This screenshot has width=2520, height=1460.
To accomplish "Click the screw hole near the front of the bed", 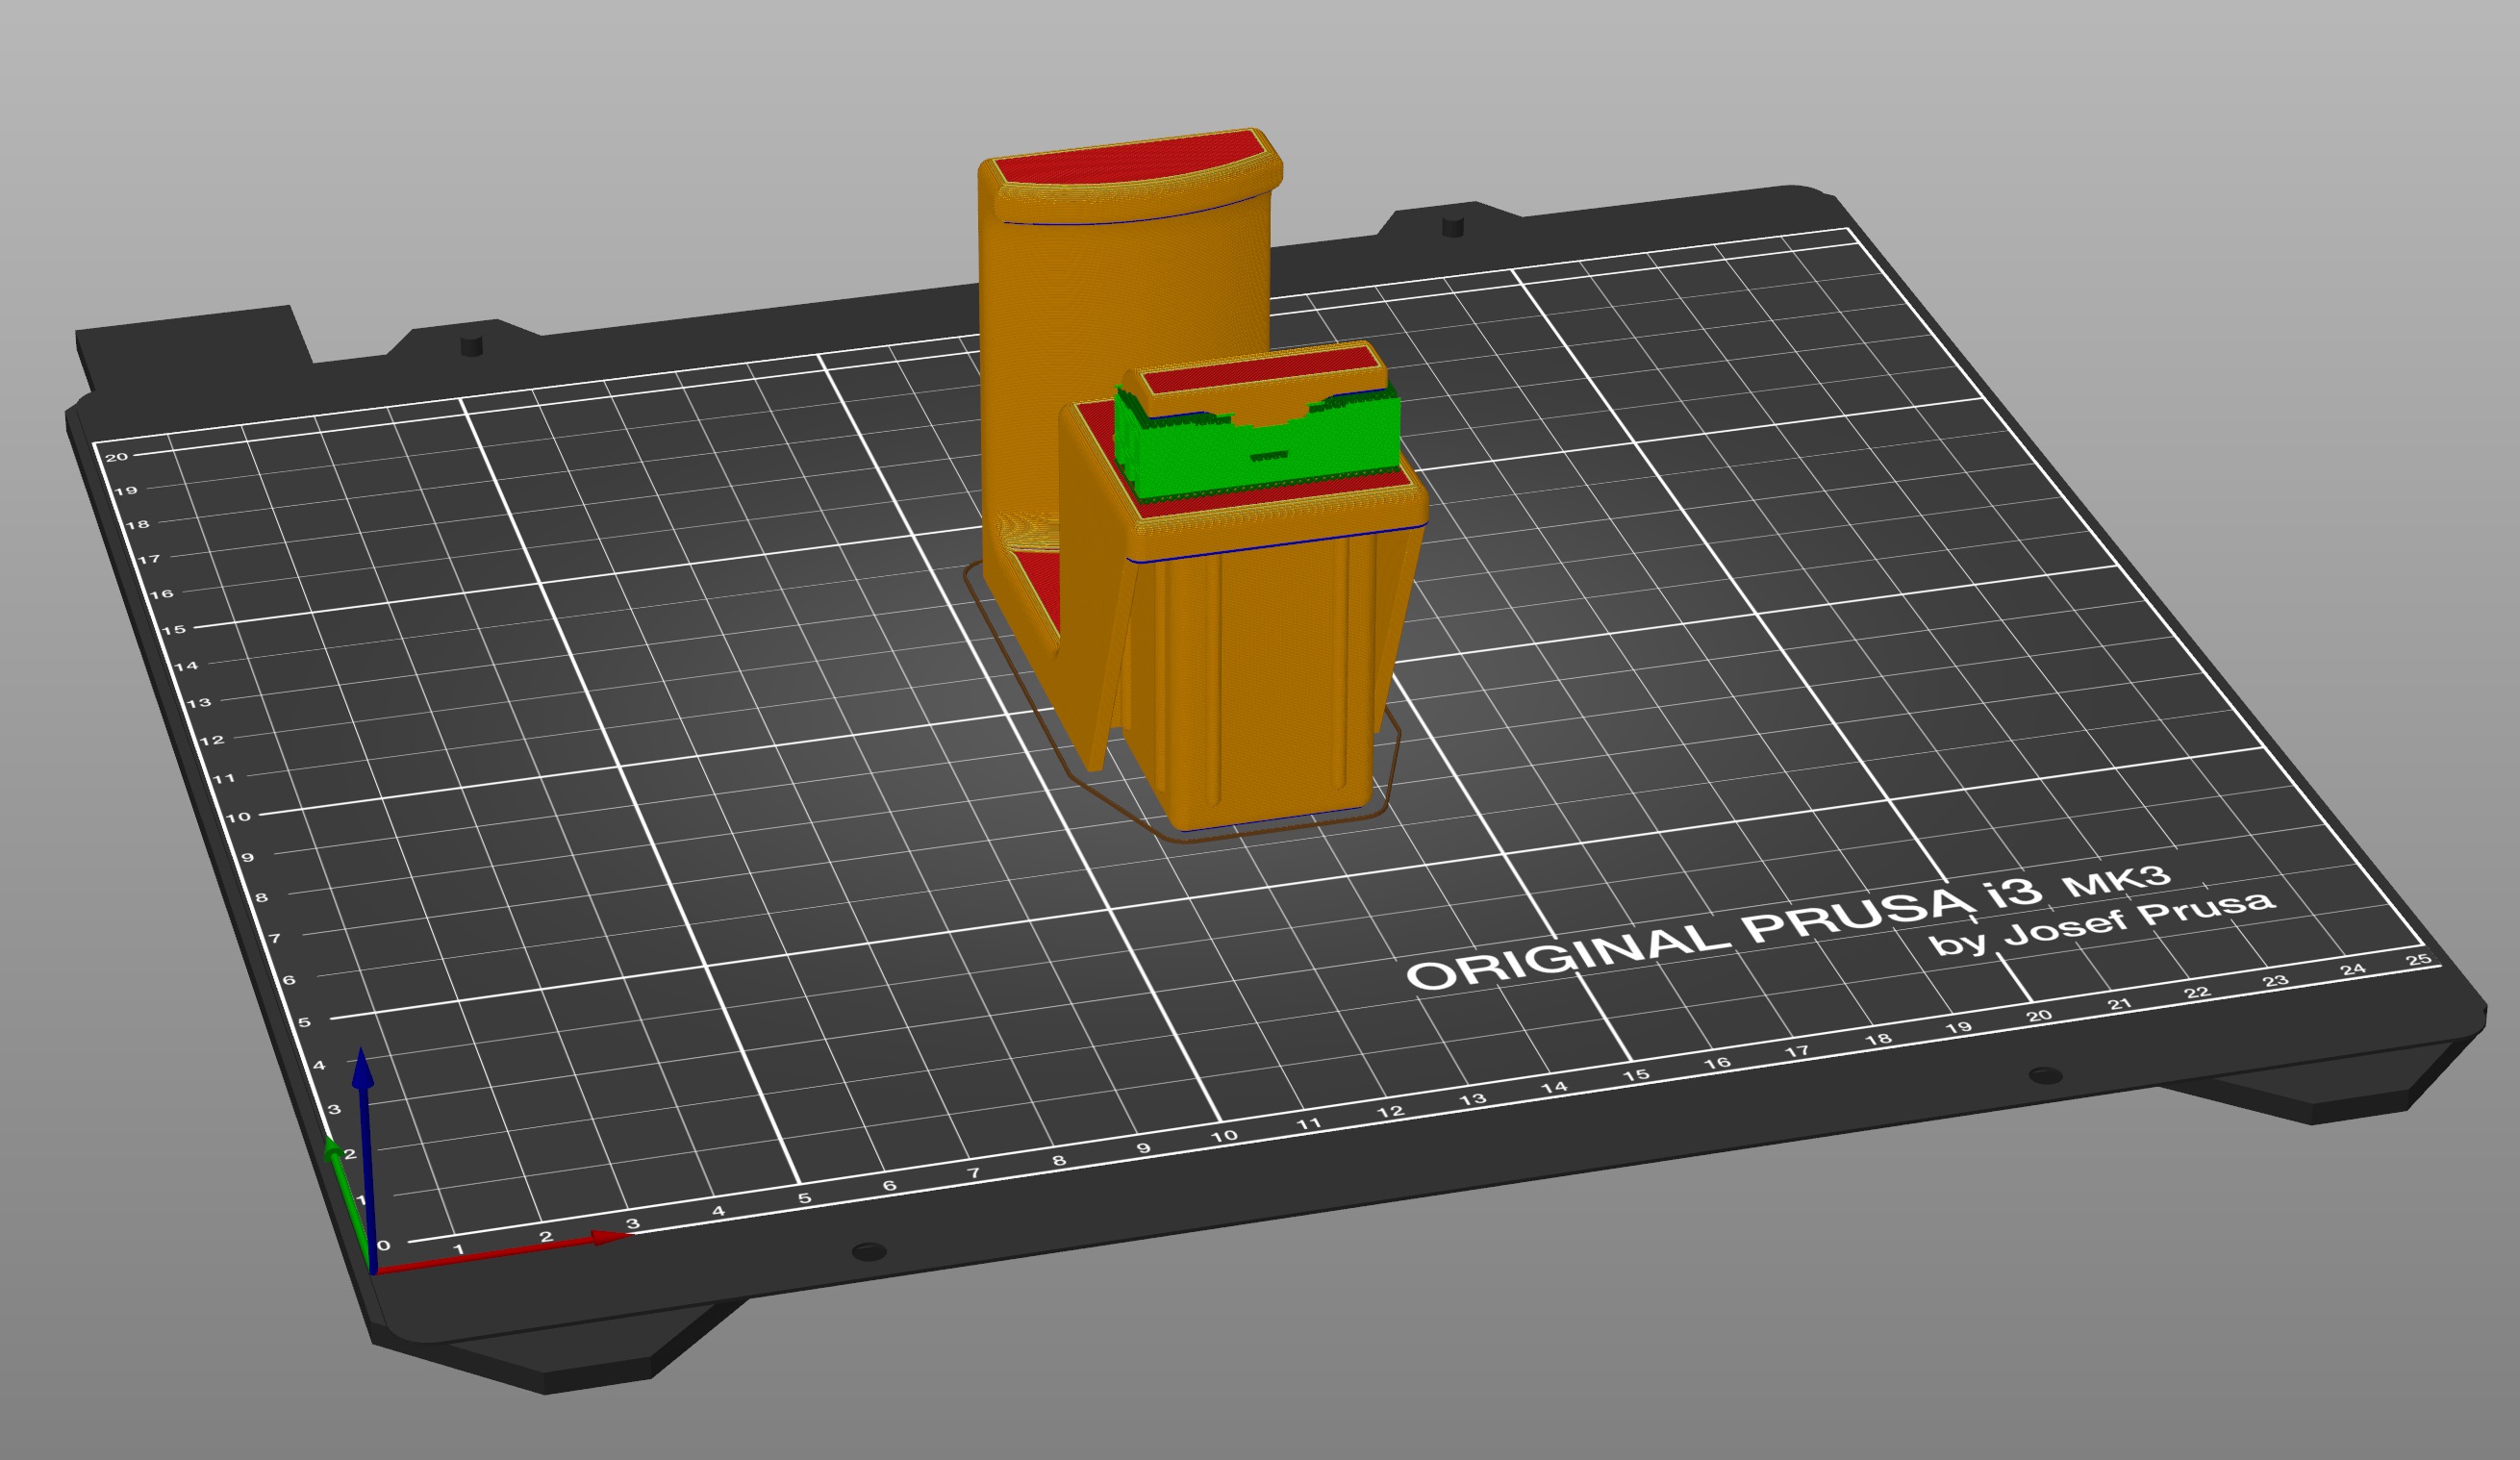I will pyautogui.click(x=870, y=1253).
